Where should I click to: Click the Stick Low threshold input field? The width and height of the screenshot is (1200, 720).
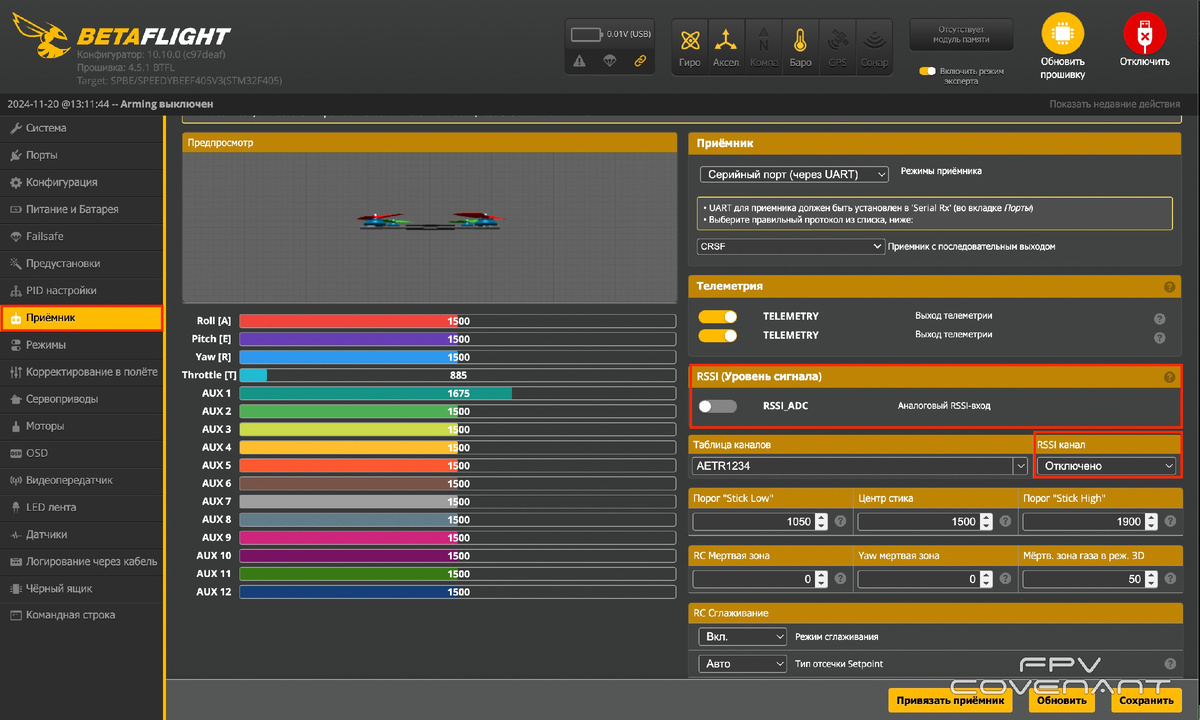(x=759, y=522)
